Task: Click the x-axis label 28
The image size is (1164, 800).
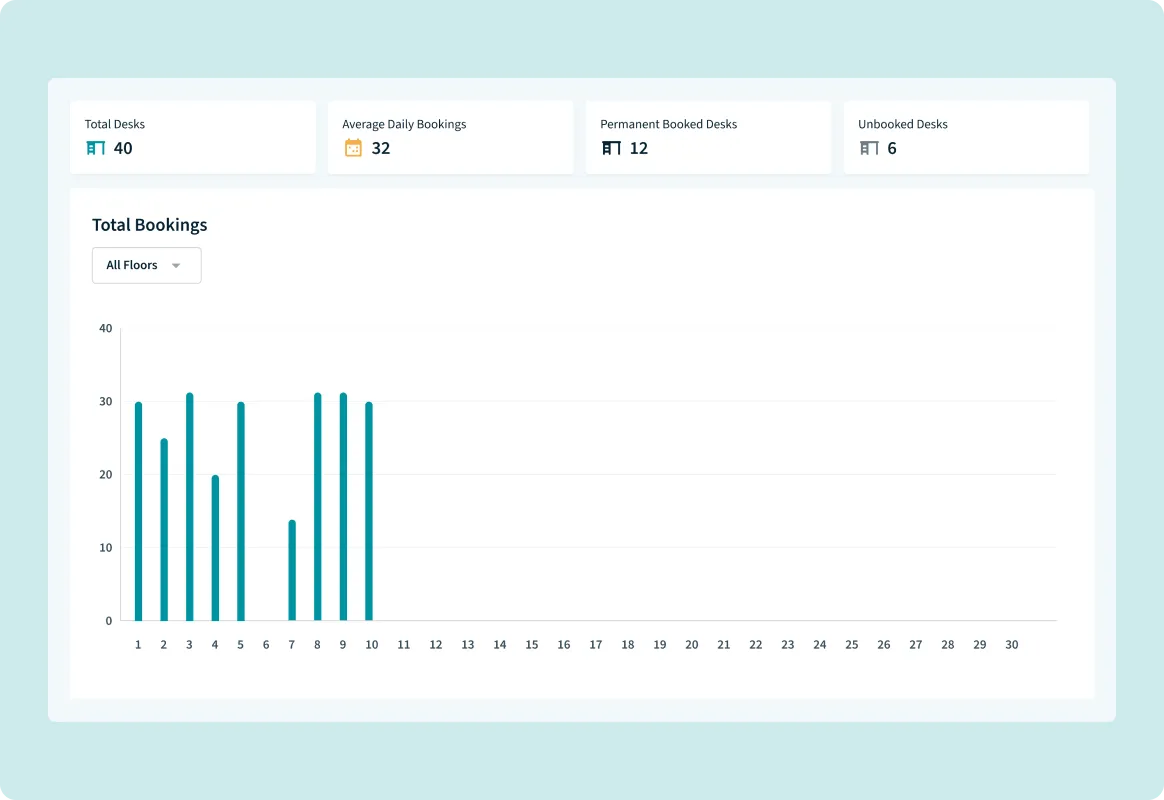Action: (948, 645)
